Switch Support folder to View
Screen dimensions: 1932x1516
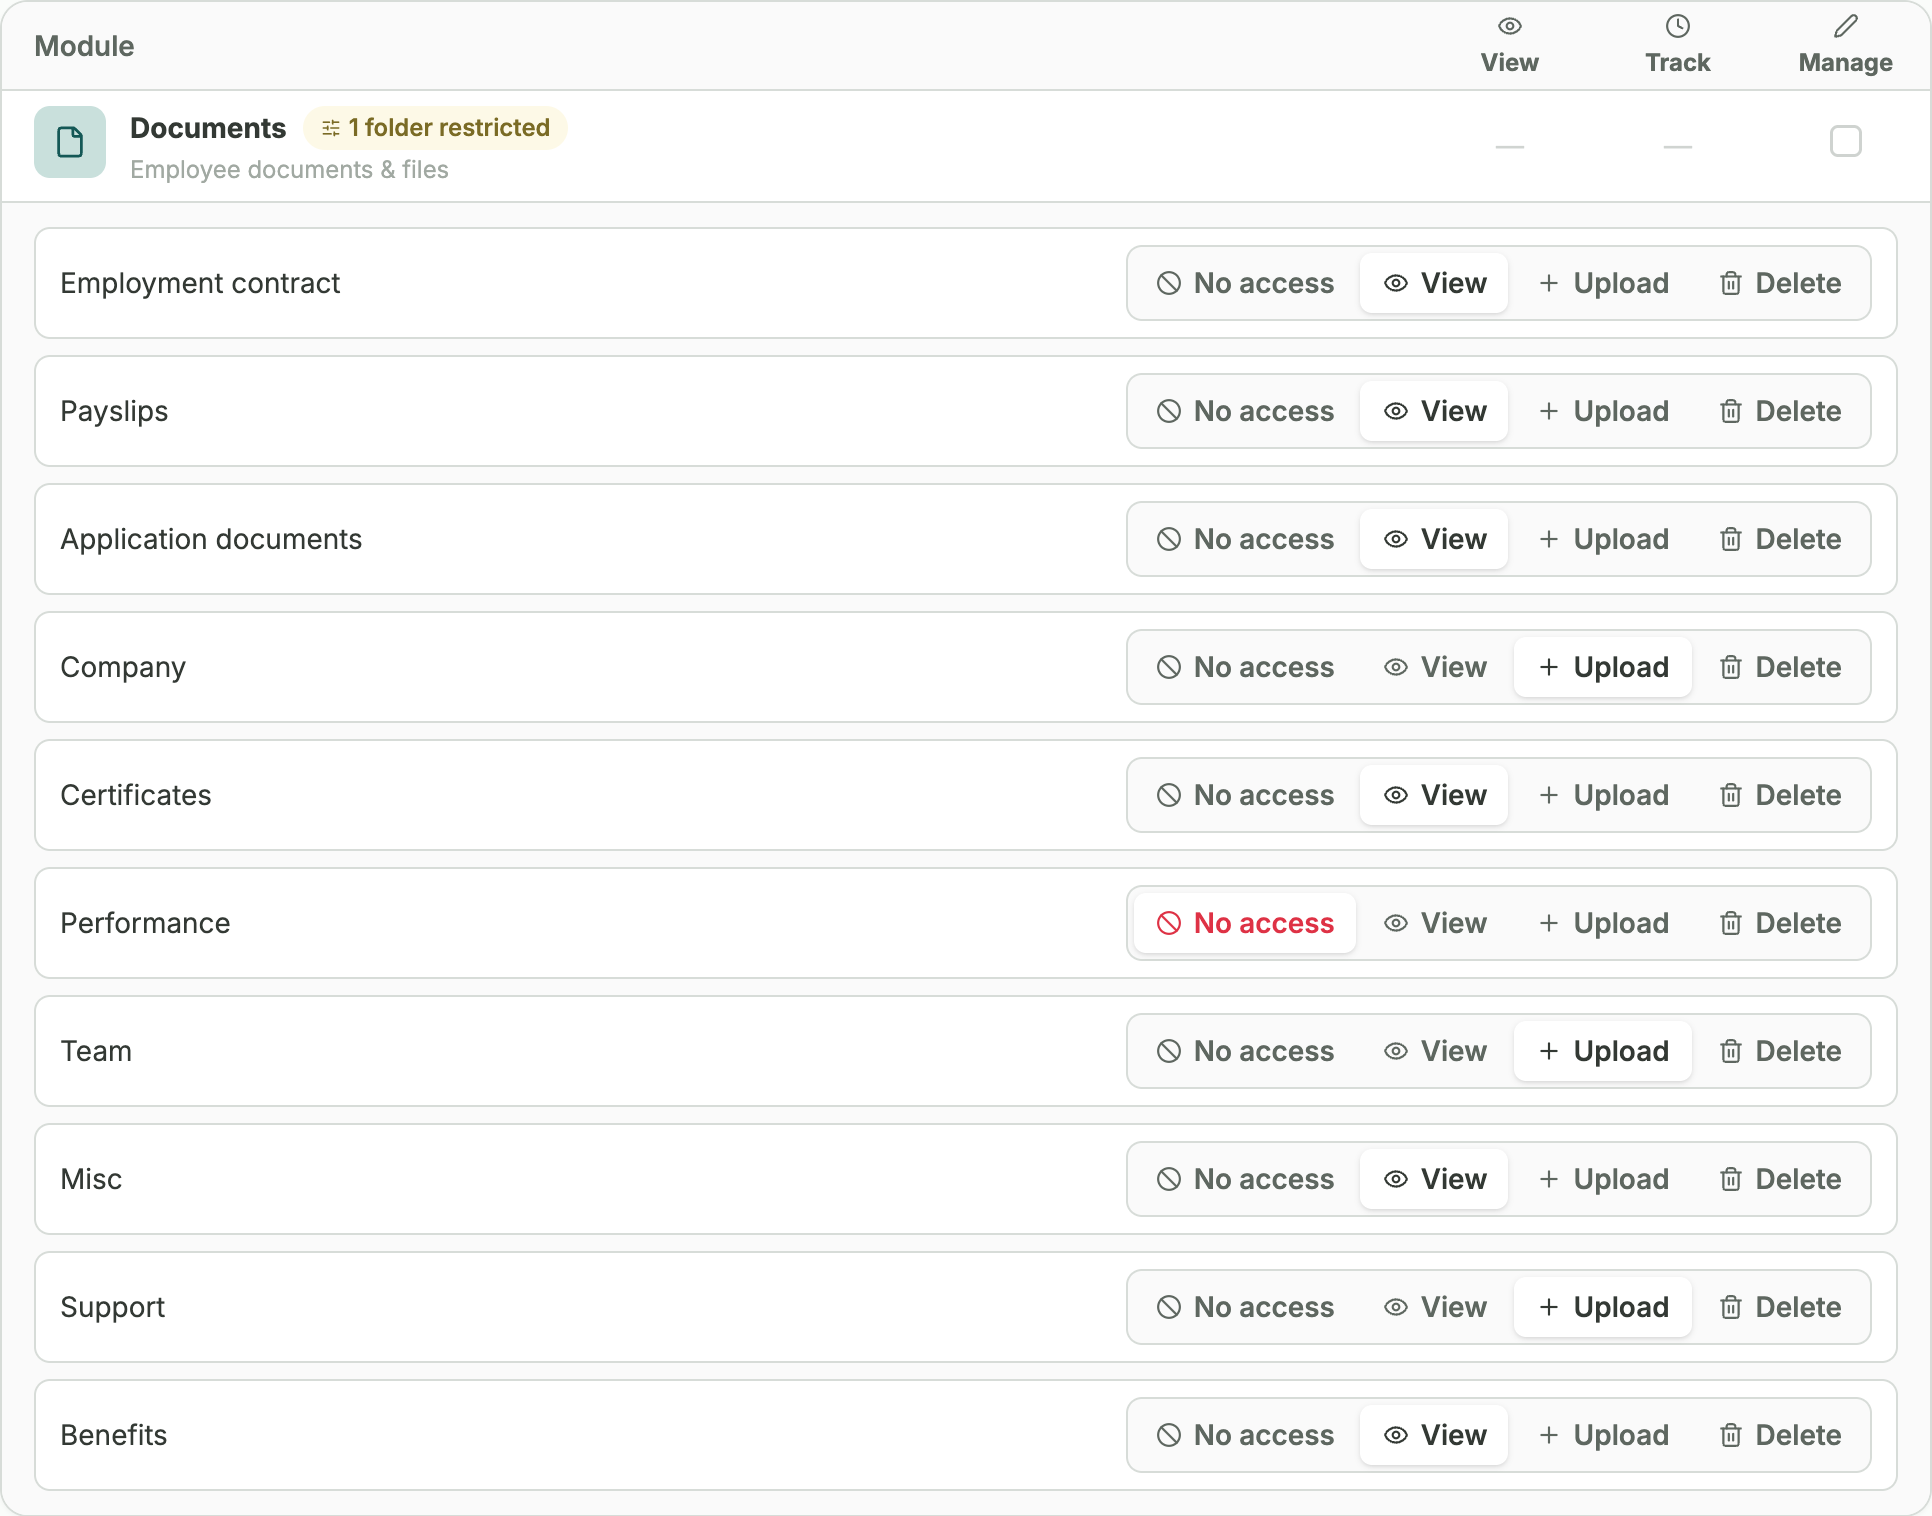(1434, 1307)
